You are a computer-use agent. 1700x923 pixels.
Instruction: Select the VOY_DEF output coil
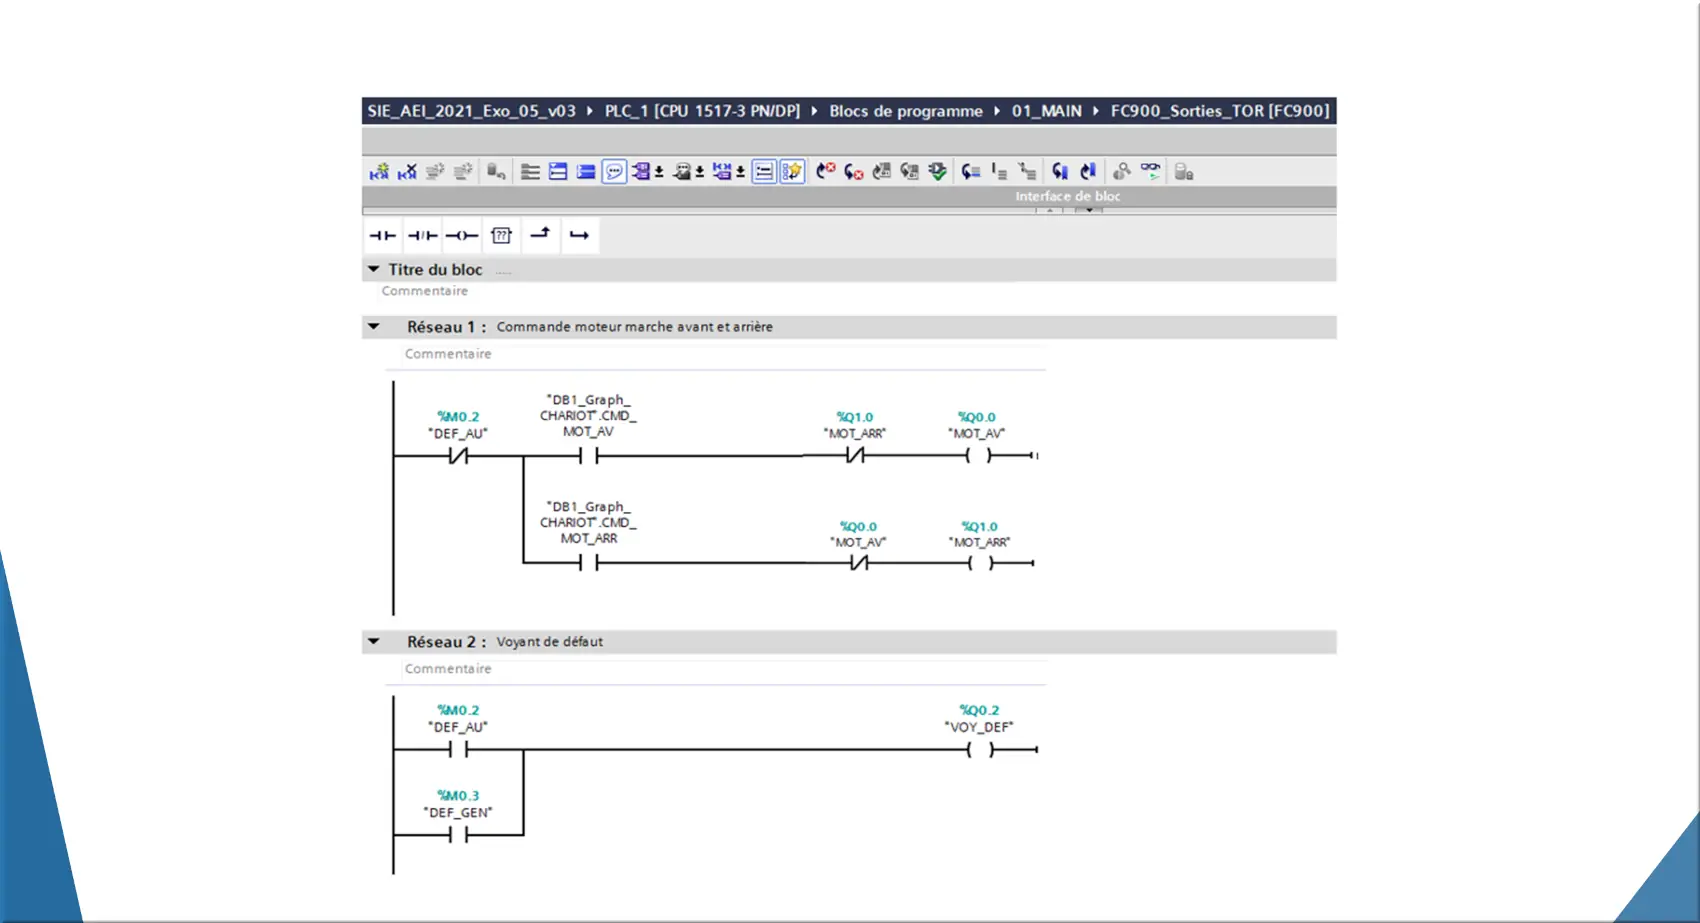point(980,749)
